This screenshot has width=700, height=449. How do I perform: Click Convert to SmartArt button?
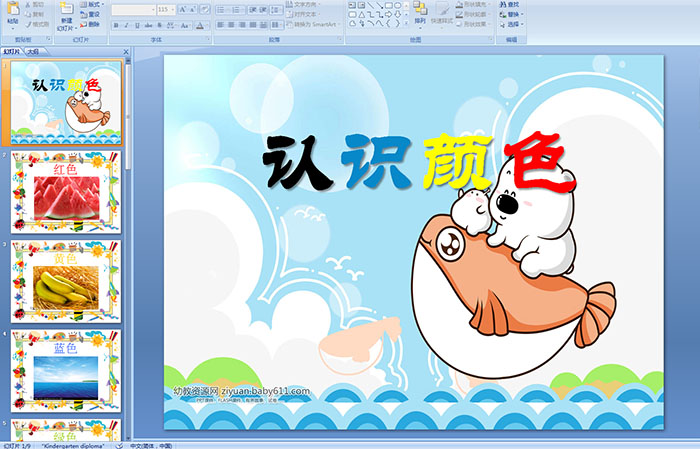coord(313,24)
